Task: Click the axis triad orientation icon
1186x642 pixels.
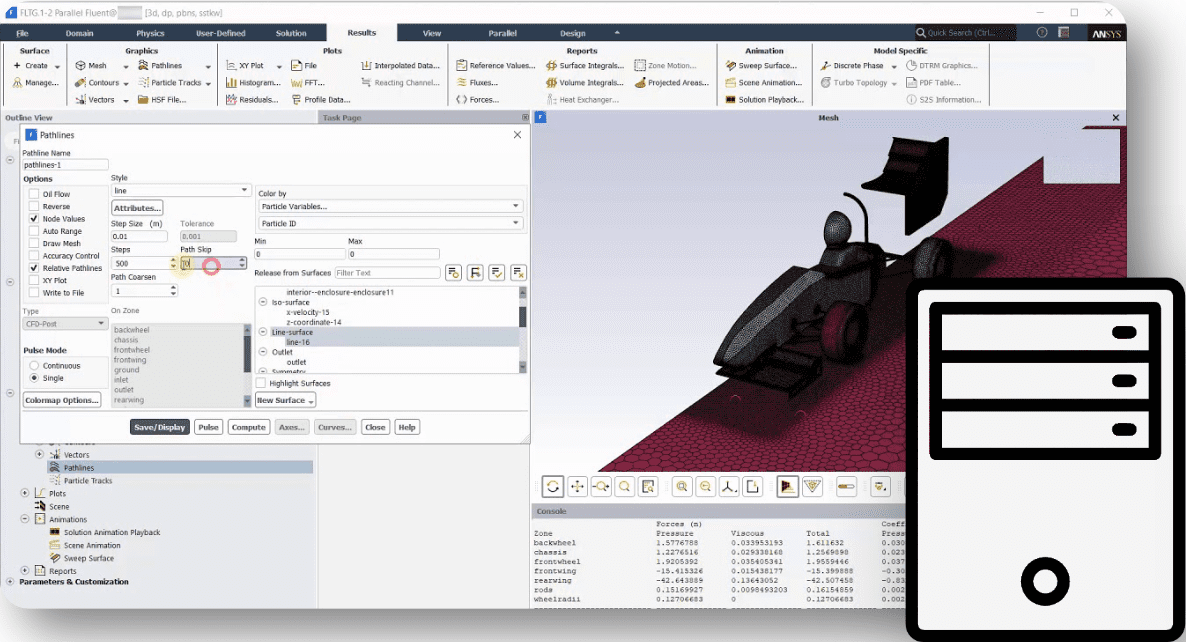Action: [x=731, y=487]
